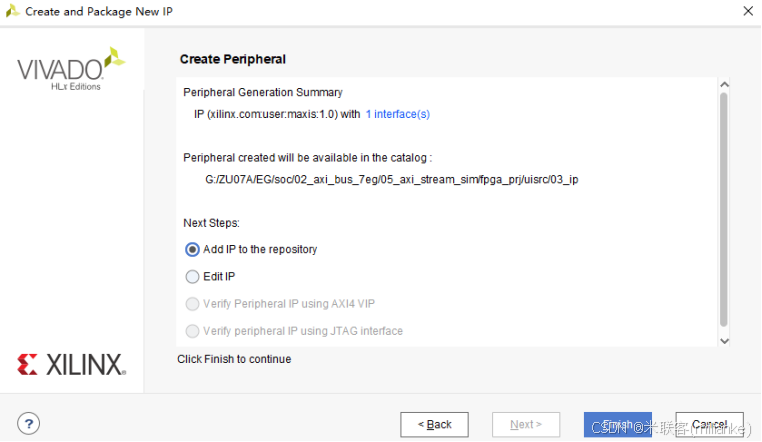
Task: Click the scrollbar up arrow
Action: pos(725,85)
